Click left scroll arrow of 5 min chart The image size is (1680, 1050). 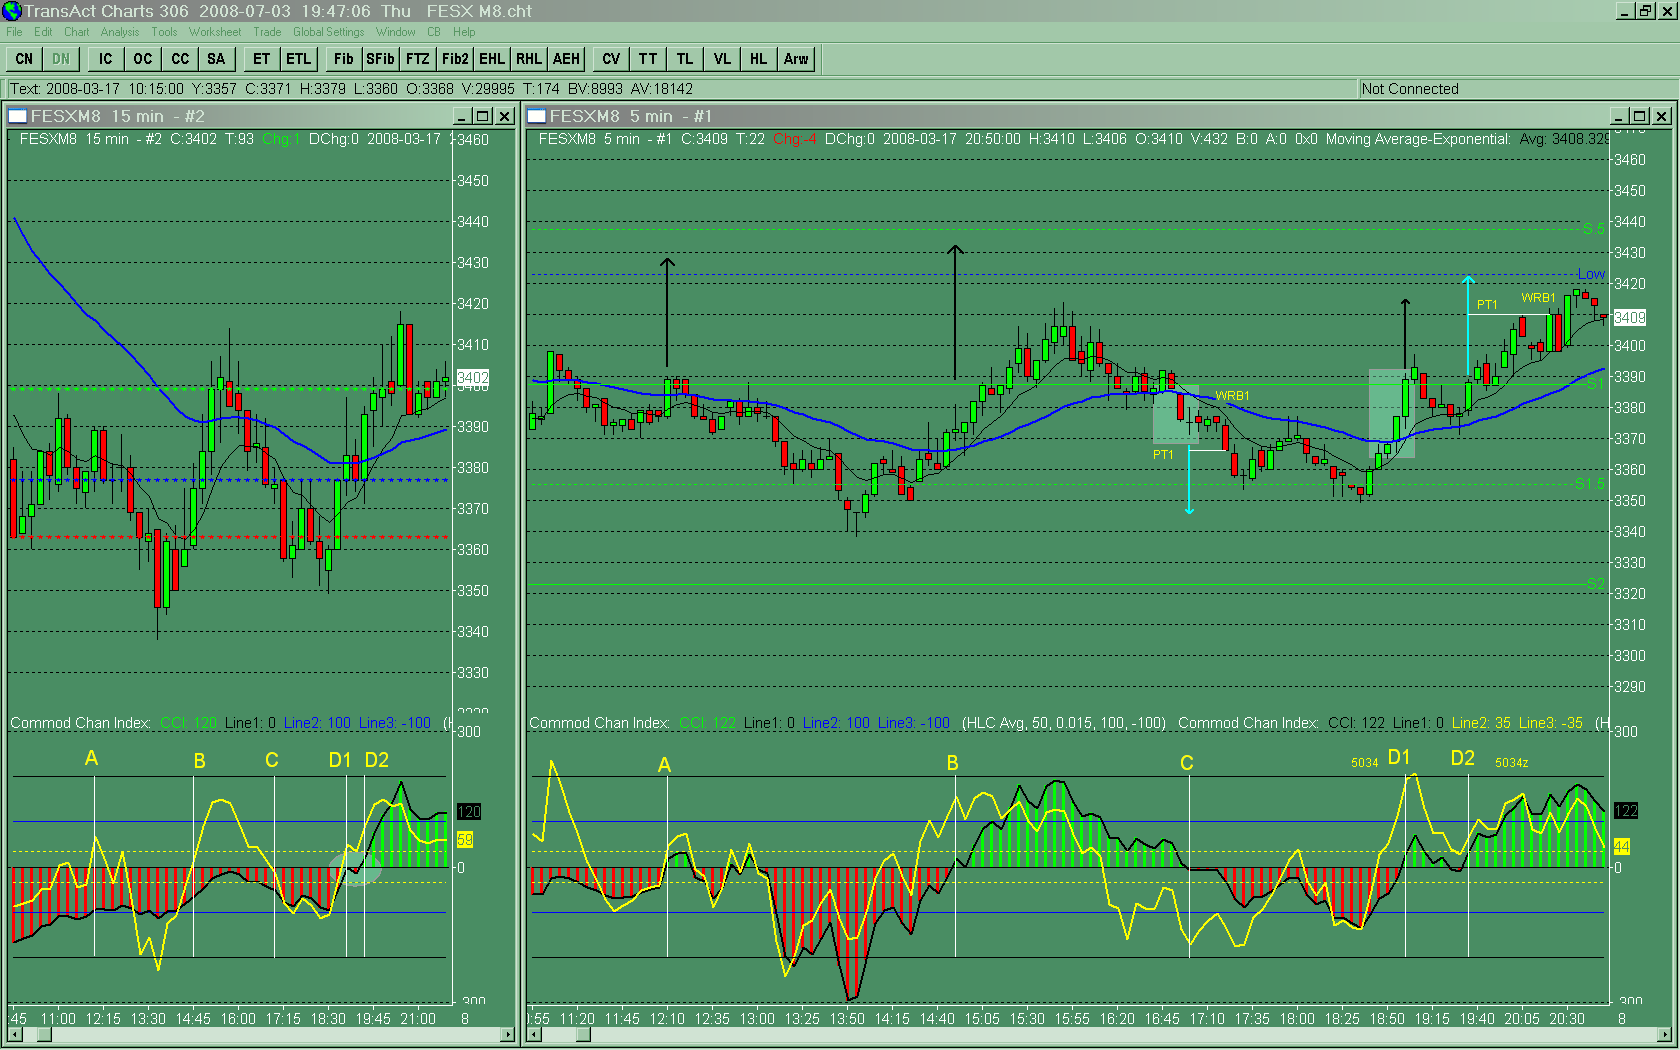click(x=534, y=1034)
